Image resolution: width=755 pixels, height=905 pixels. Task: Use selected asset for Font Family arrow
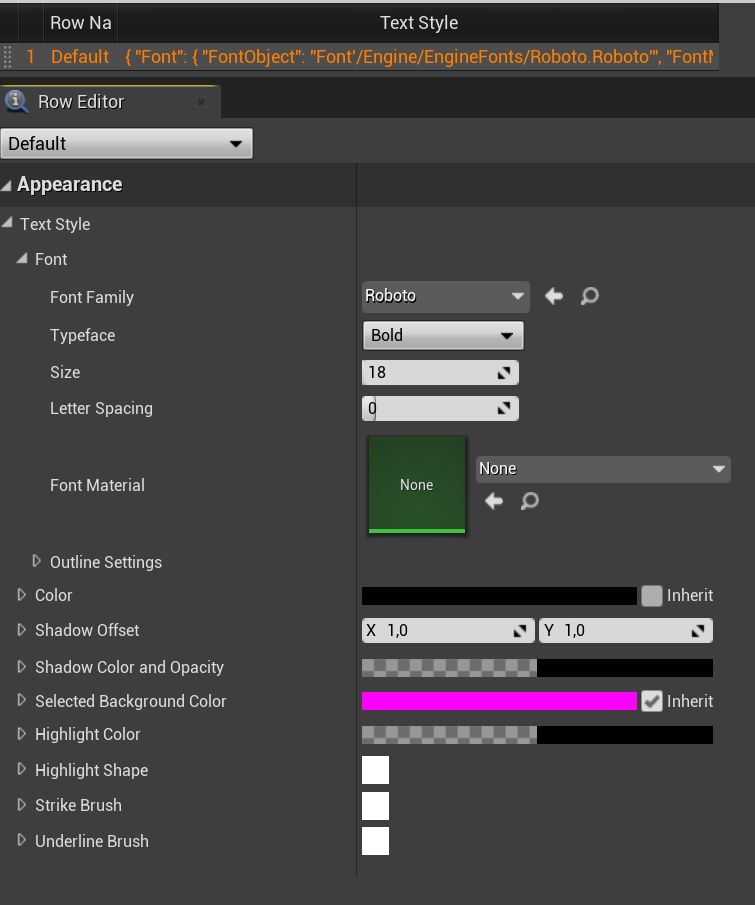coord(554,296)
